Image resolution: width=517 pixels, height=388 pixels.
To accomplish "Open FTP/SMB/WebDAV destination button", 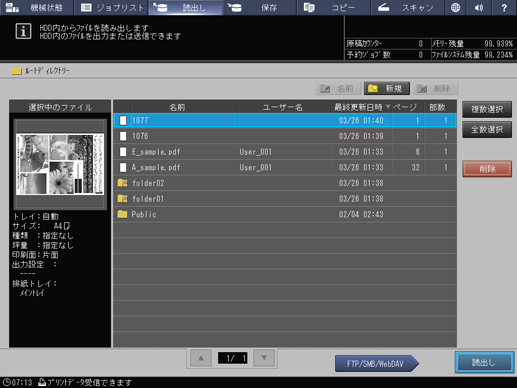I will pyautogui.click(x=376, y=364).
